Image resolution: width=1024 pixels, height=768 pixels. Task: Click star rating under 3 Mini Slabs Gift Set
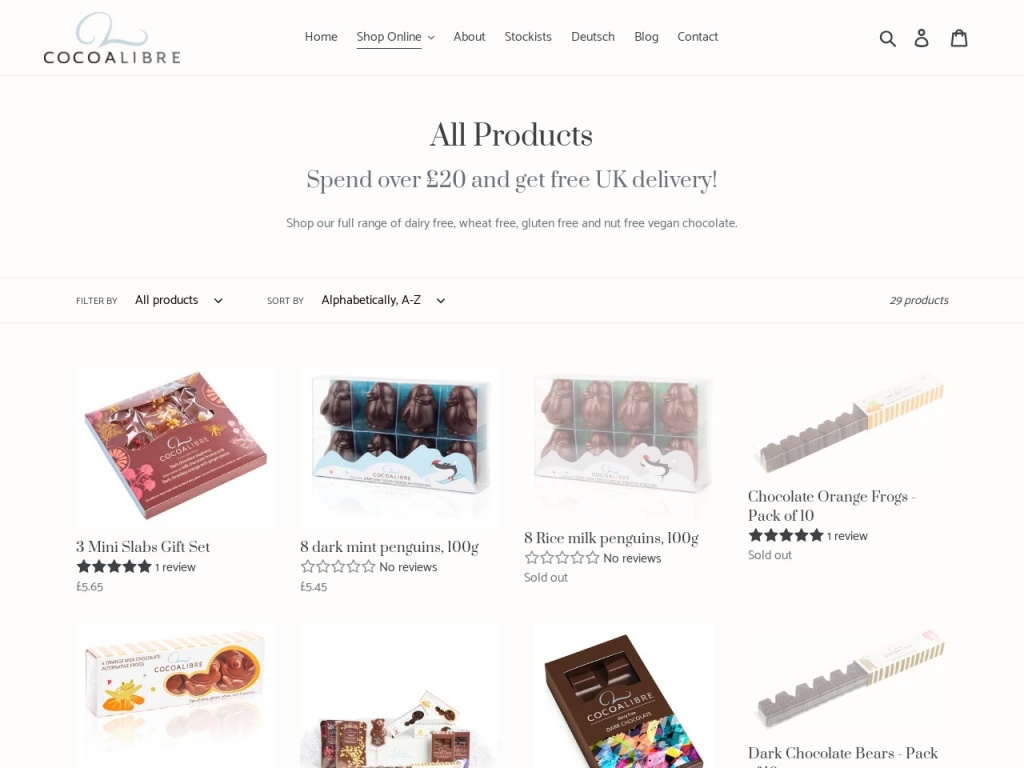tap(114, 567)
